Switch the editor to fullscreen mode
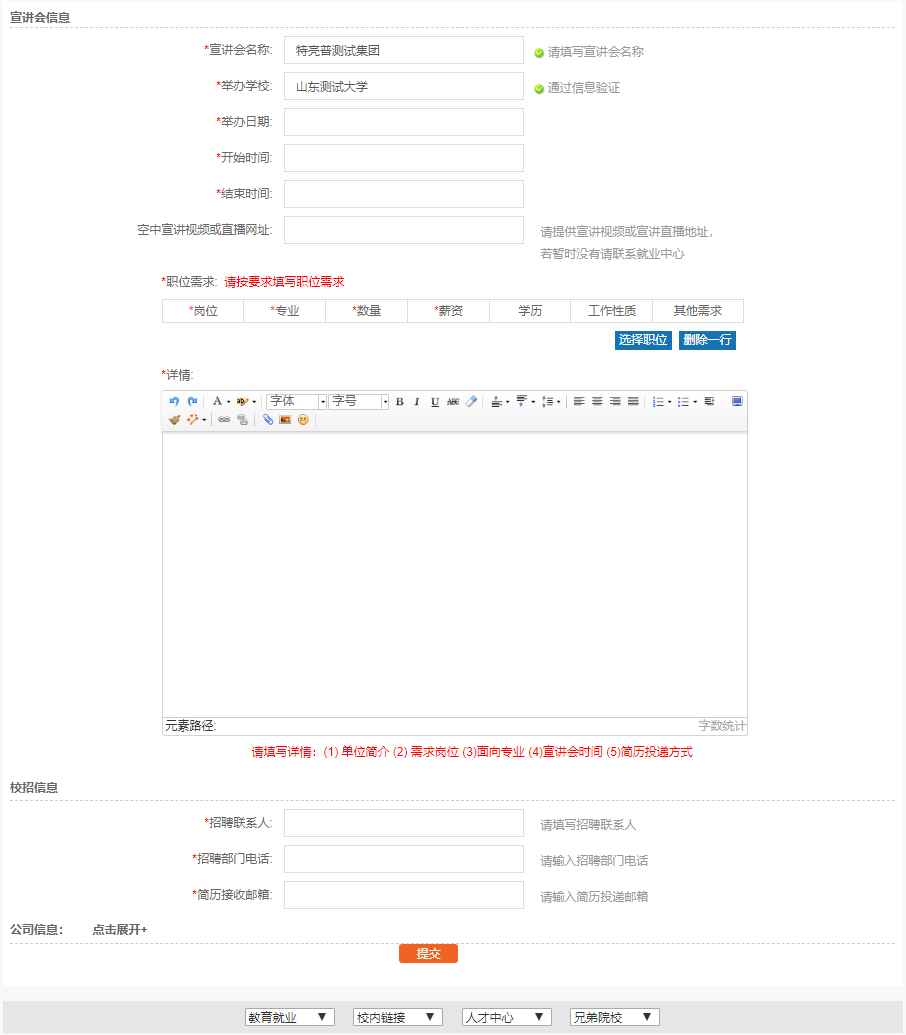Image resolution: width=906 pixels, height=1035 pixels. pos(737,401)
